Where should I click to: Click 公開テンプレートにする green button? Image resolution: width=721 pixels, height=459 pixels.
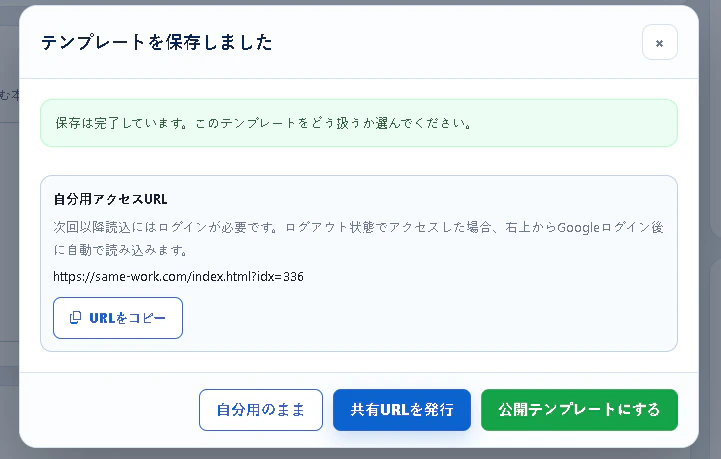[579, 410]
